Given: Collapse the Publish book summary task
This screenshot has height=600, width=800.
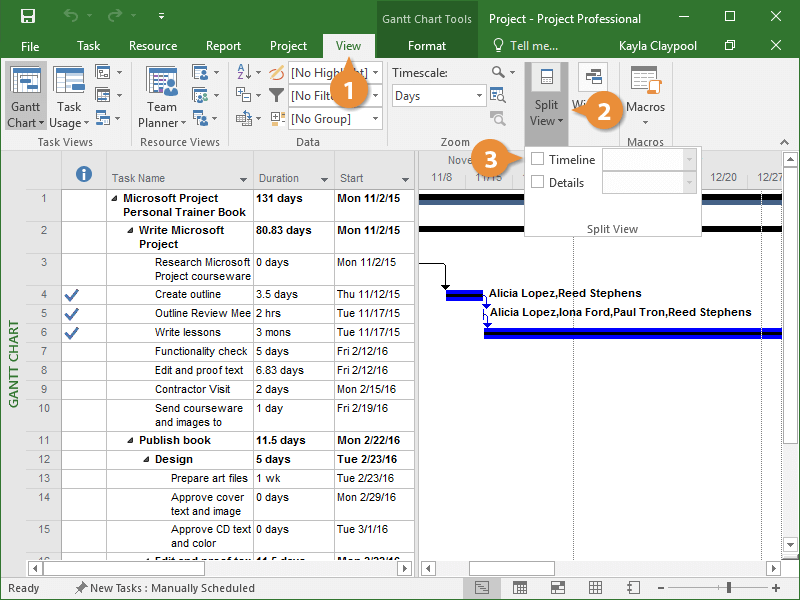Looking at the screenshot, I should coord(130,440).
